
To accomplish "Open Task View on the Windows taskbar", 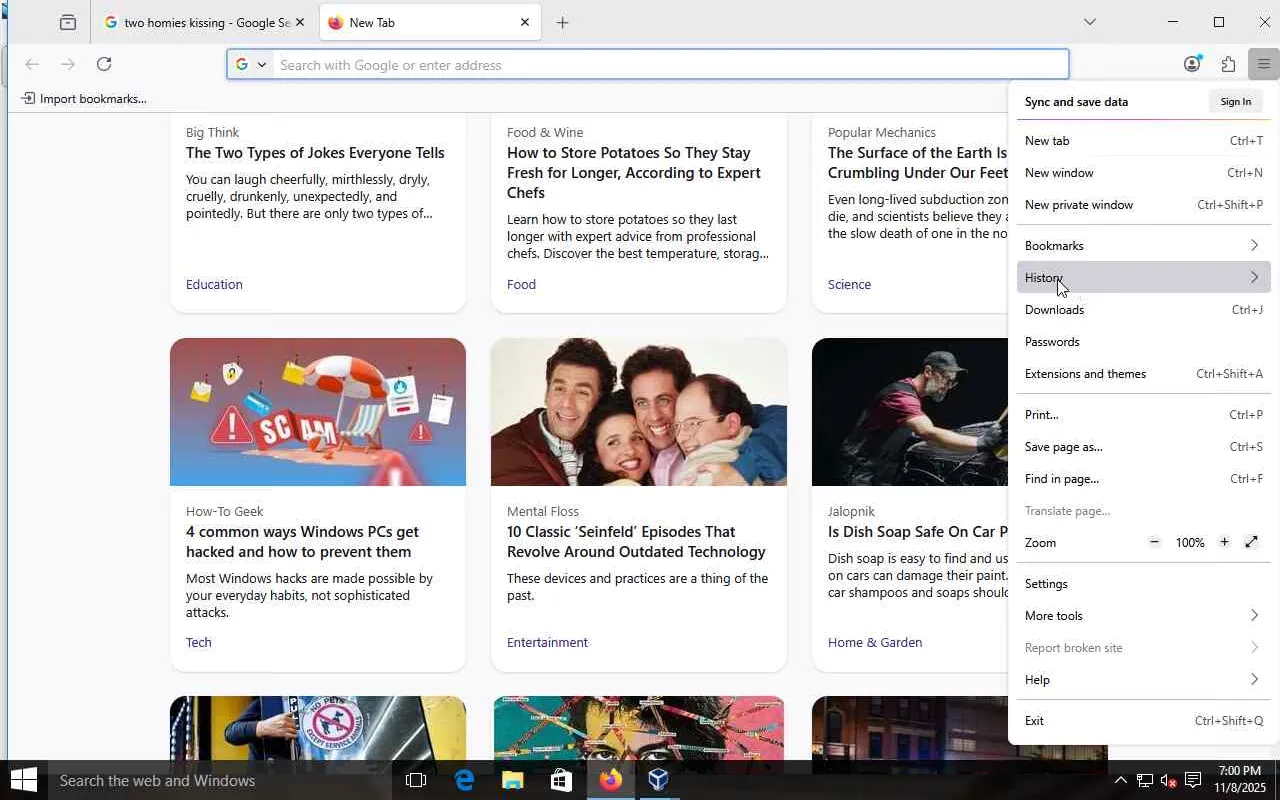I will tap(416, 780).
